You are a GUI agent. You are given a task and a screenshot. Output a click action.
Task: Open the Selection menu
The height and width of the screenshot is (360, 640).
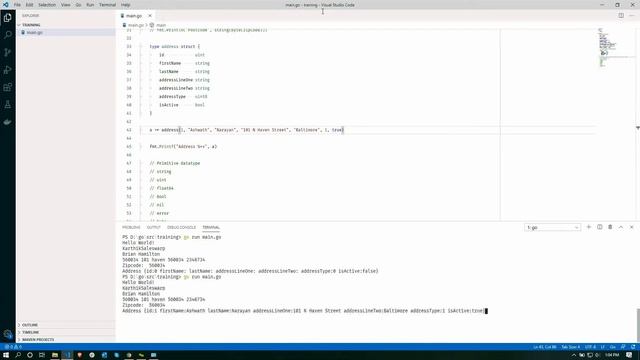[x=47, y=5]
